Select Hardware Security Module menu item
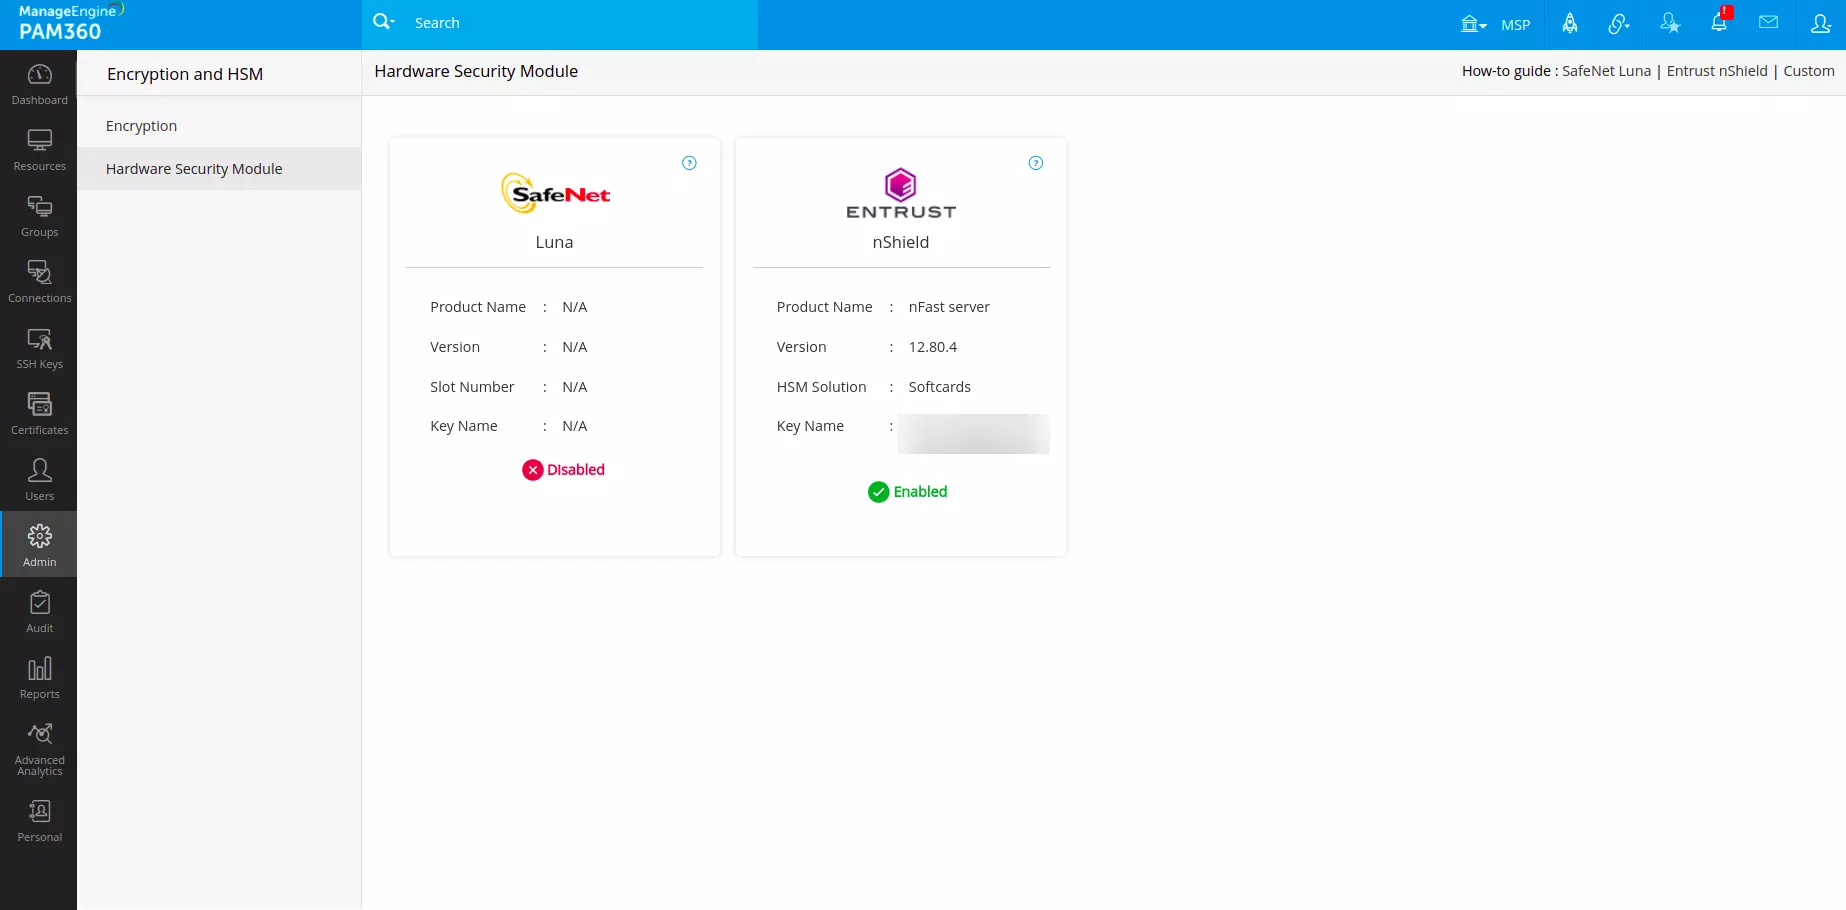 [x=219, y=169]
